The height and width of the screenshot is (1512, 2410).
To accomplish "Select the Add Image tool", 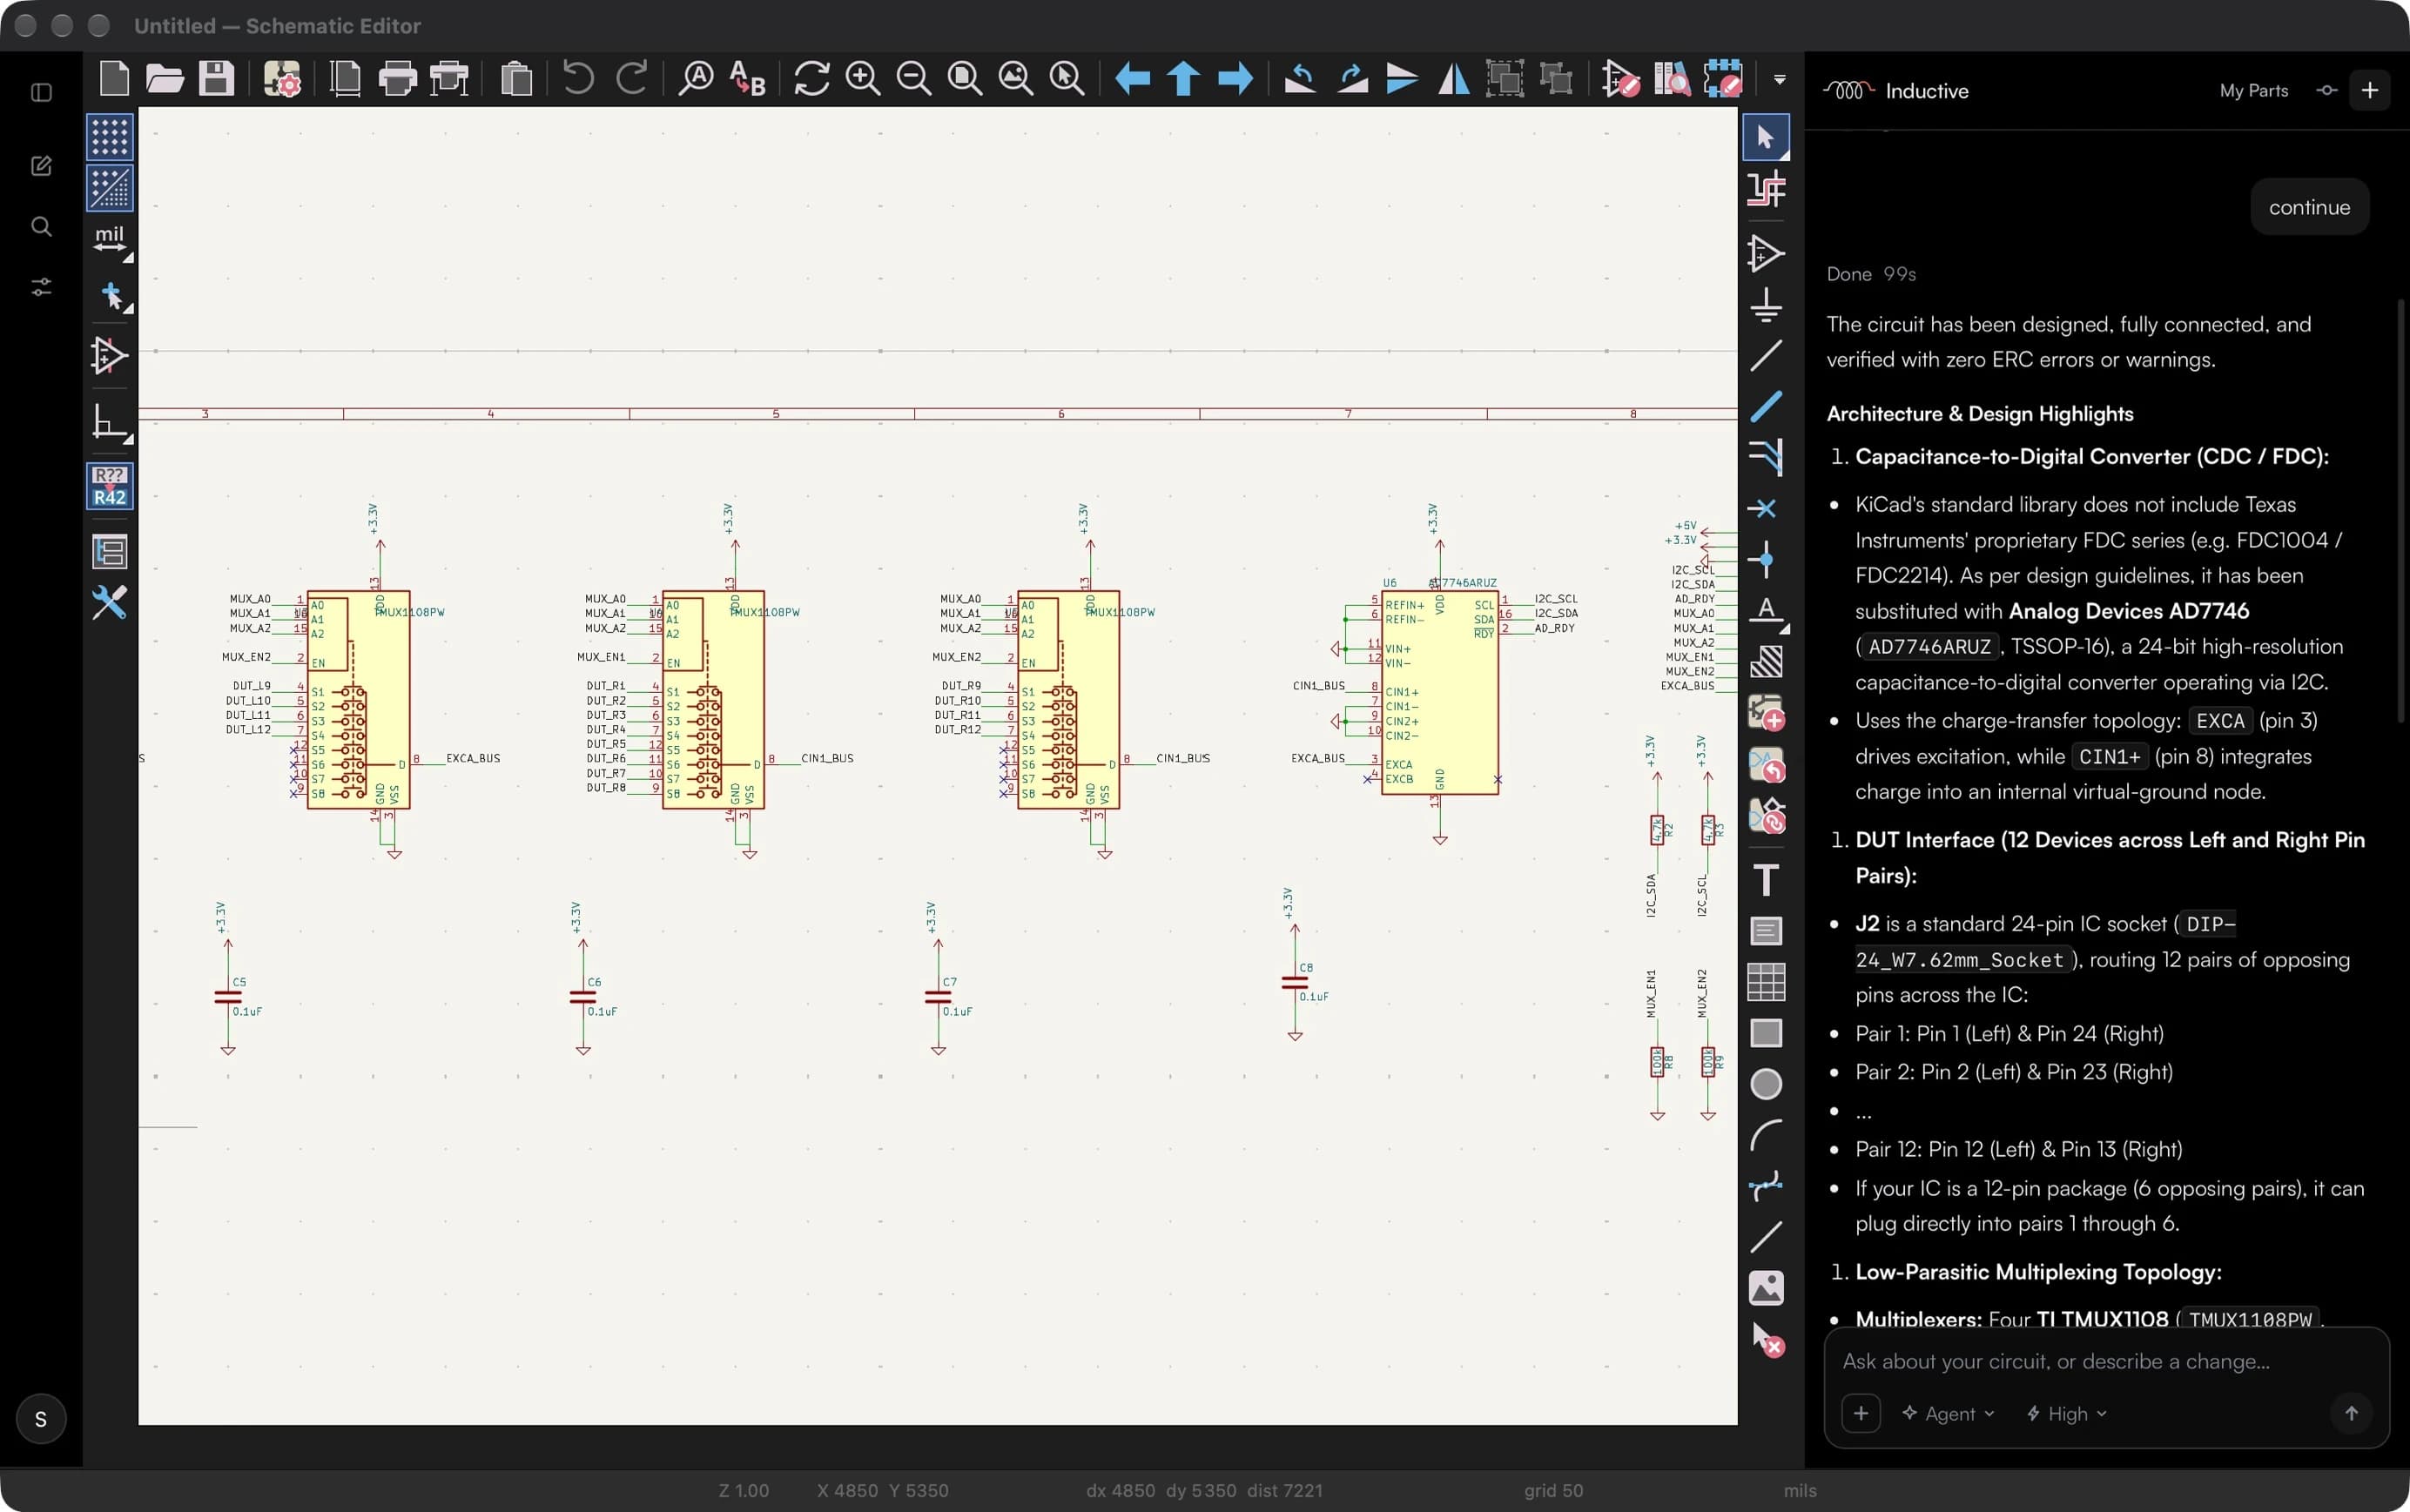I will (x=1766, y=1288).
